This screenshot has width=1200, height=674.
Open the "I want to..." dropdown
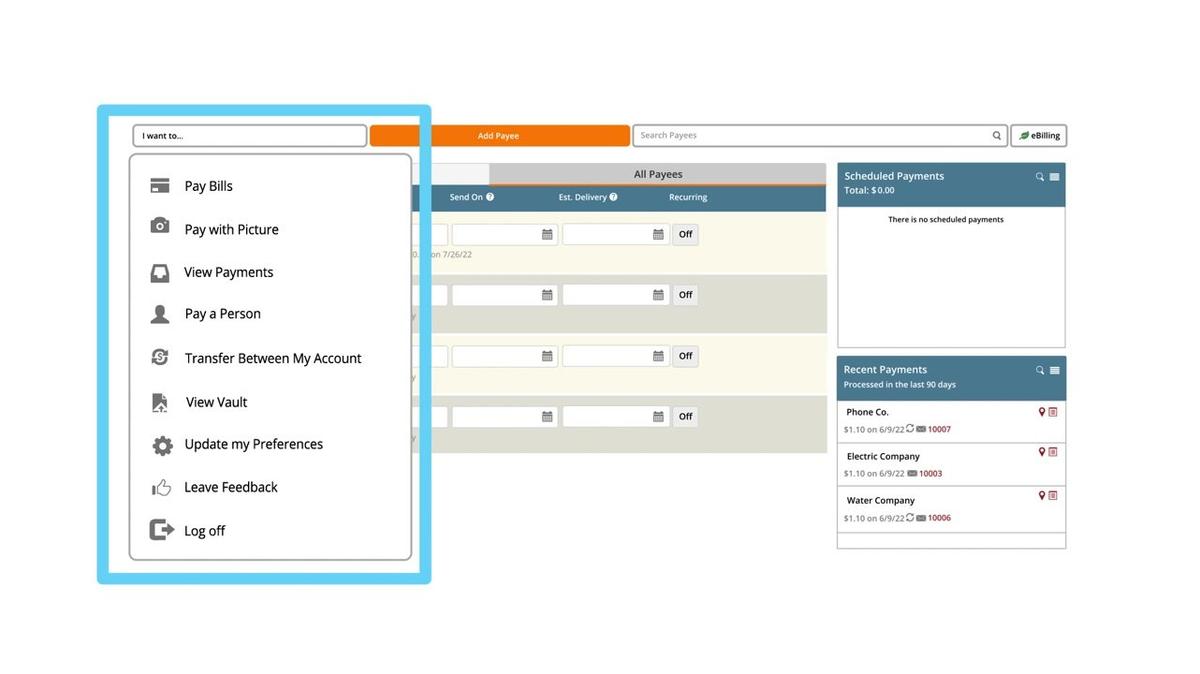coord(249,136)
